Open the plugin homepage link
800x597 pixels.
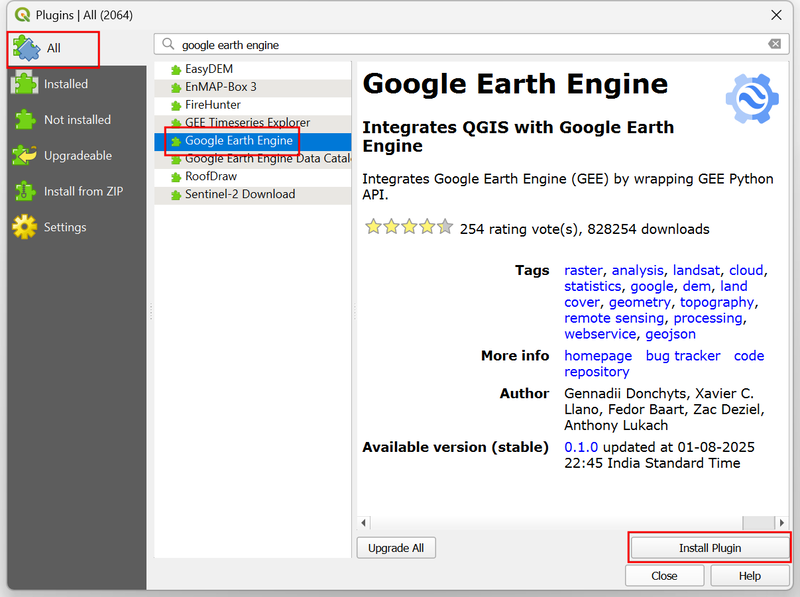[598, 356]
